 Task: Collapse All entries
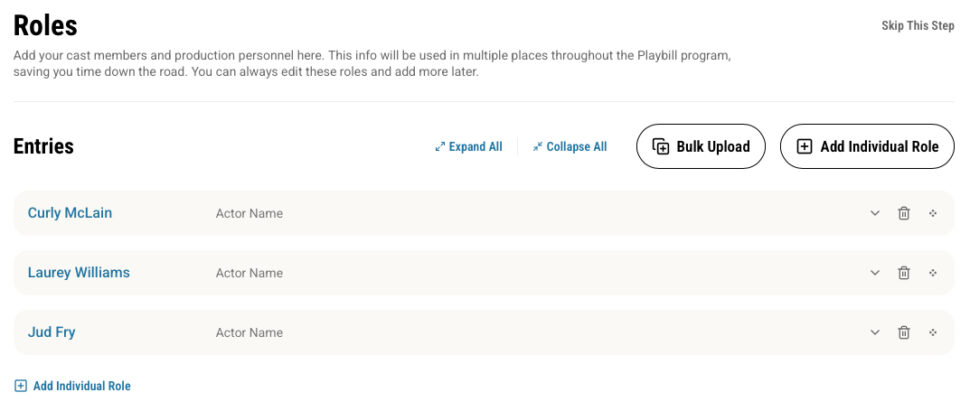tap(570, 147)
